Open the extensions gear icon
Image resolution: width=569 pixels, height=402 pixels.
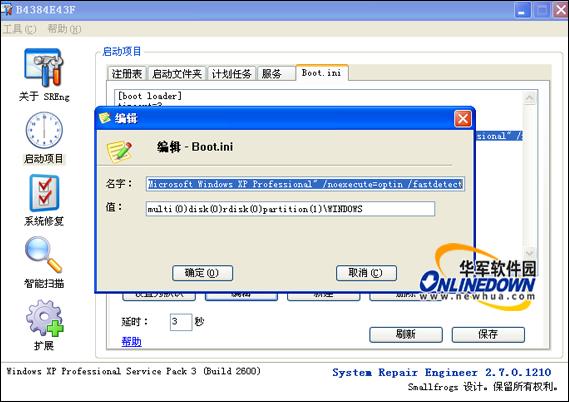44,318
